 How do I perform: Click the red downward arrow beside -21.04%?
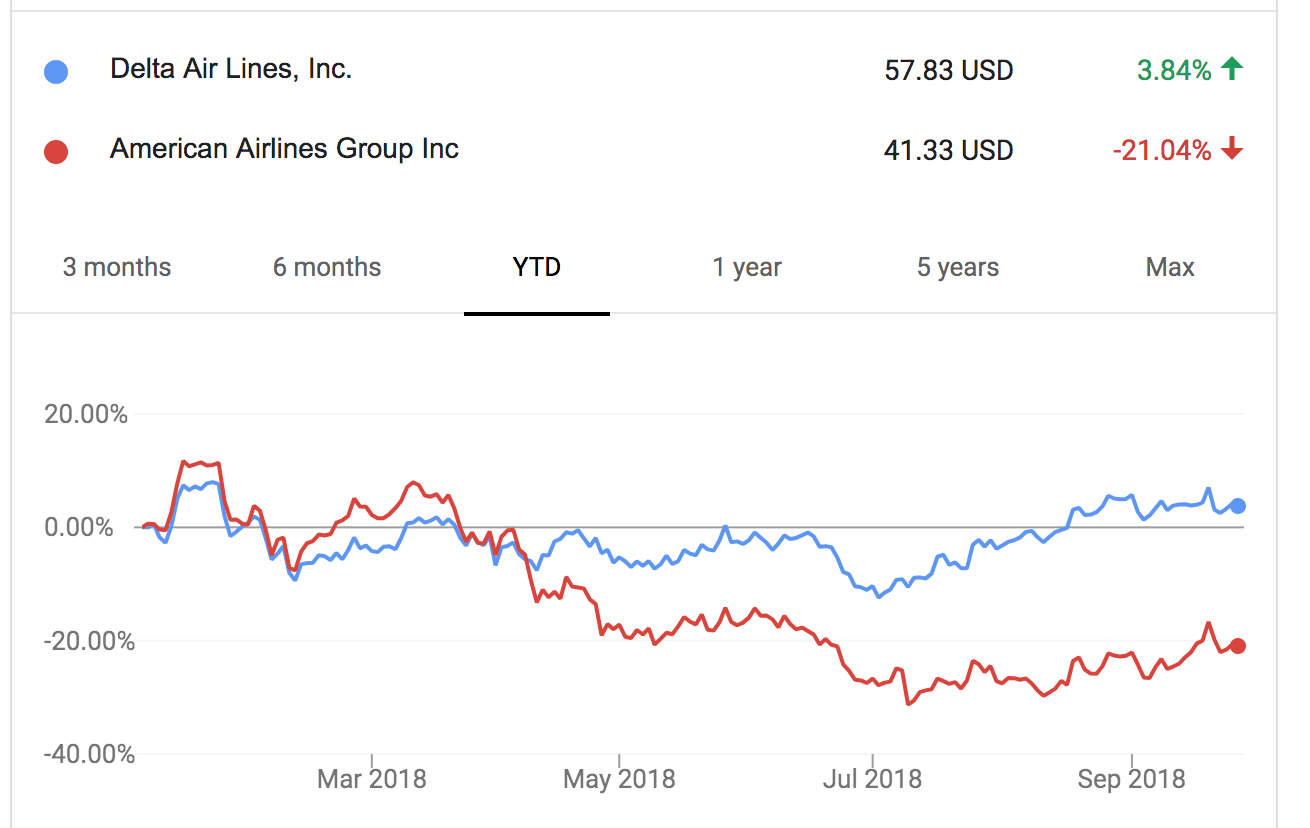[1231, 150]
